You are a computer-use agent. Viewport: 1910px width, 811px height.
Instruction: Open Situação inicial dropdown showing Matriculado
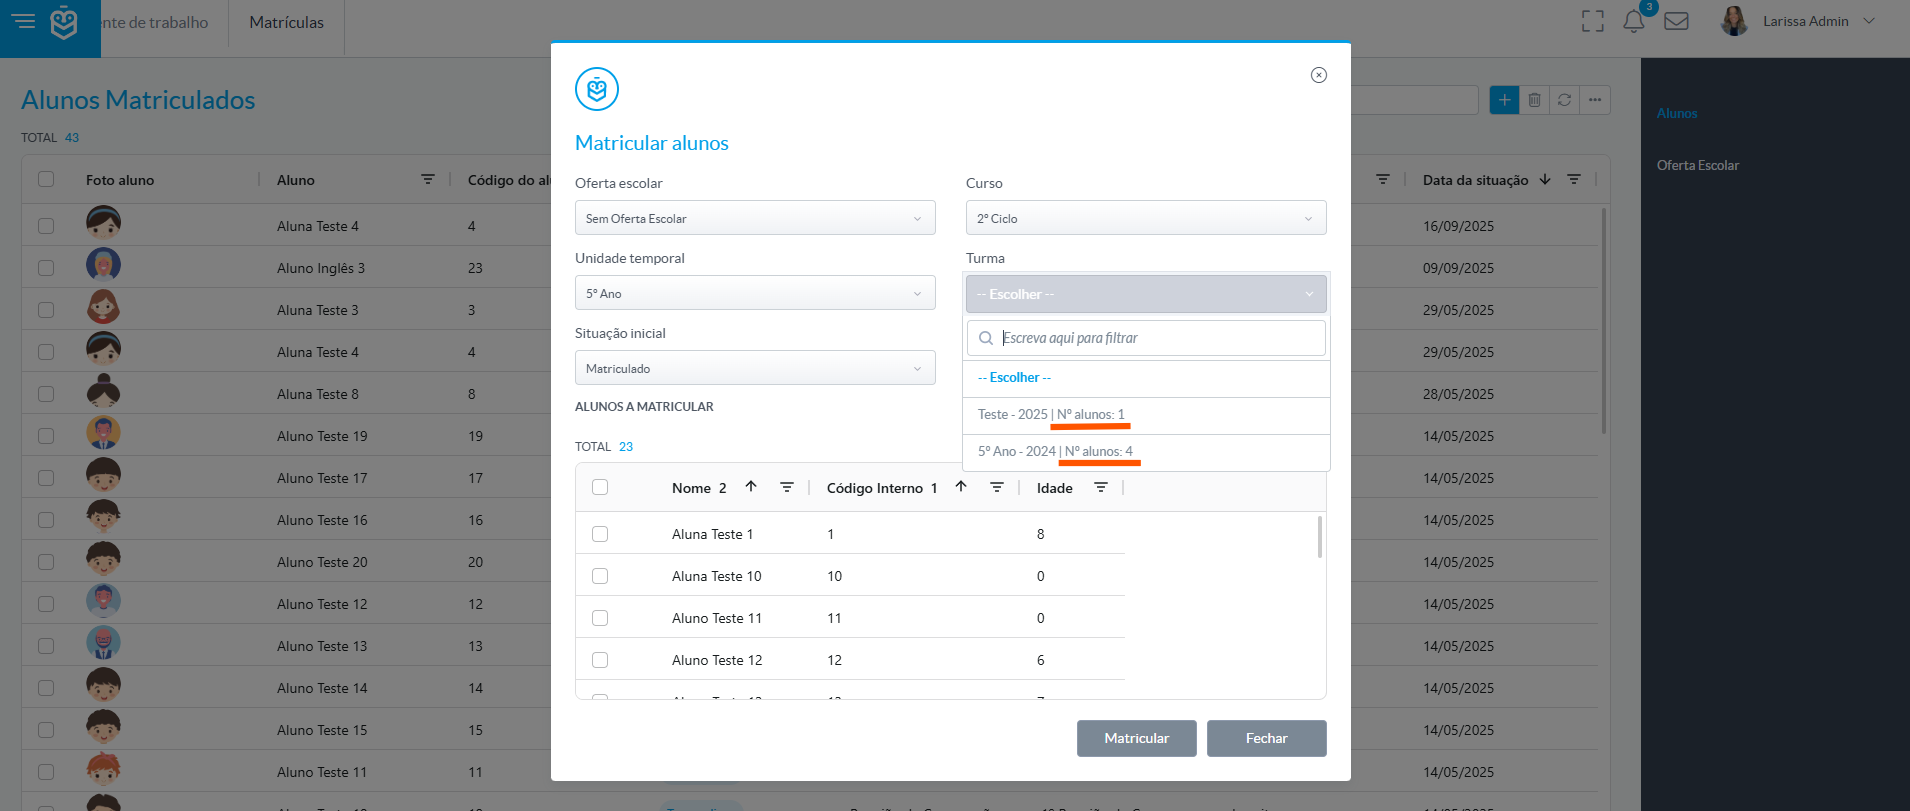755,368
